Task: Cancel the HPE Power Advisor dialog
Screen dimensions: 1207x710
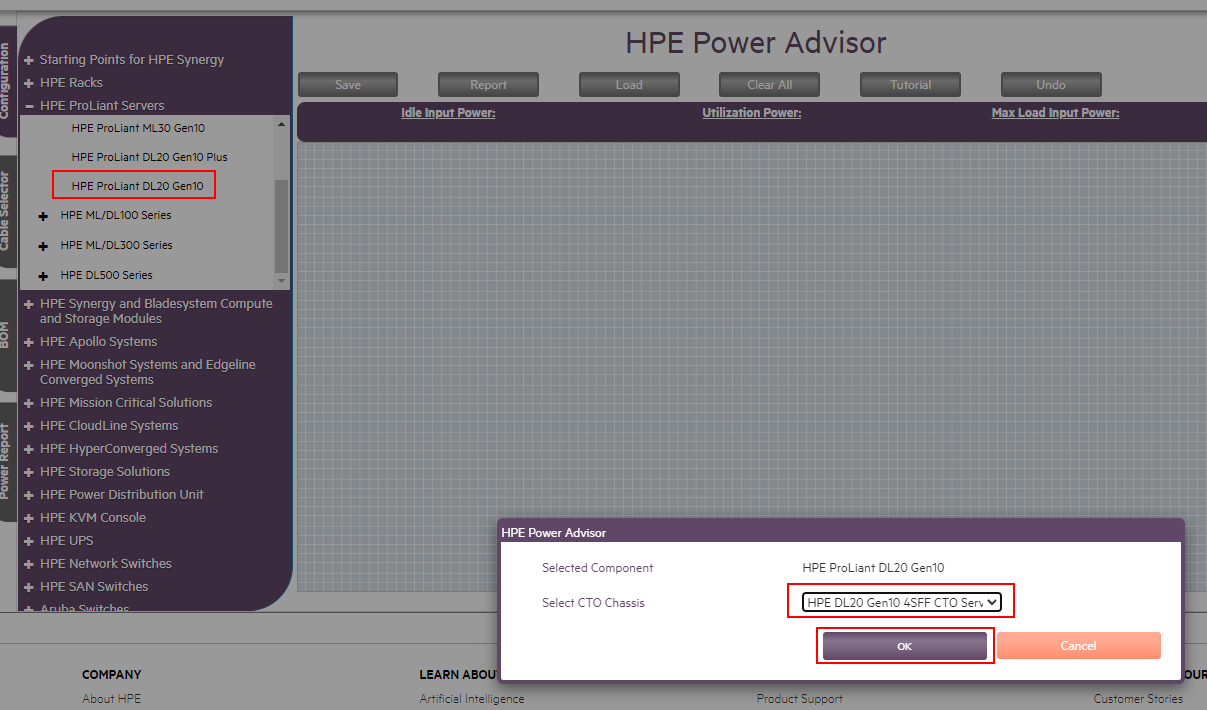Action: (x=1078, y=646)
